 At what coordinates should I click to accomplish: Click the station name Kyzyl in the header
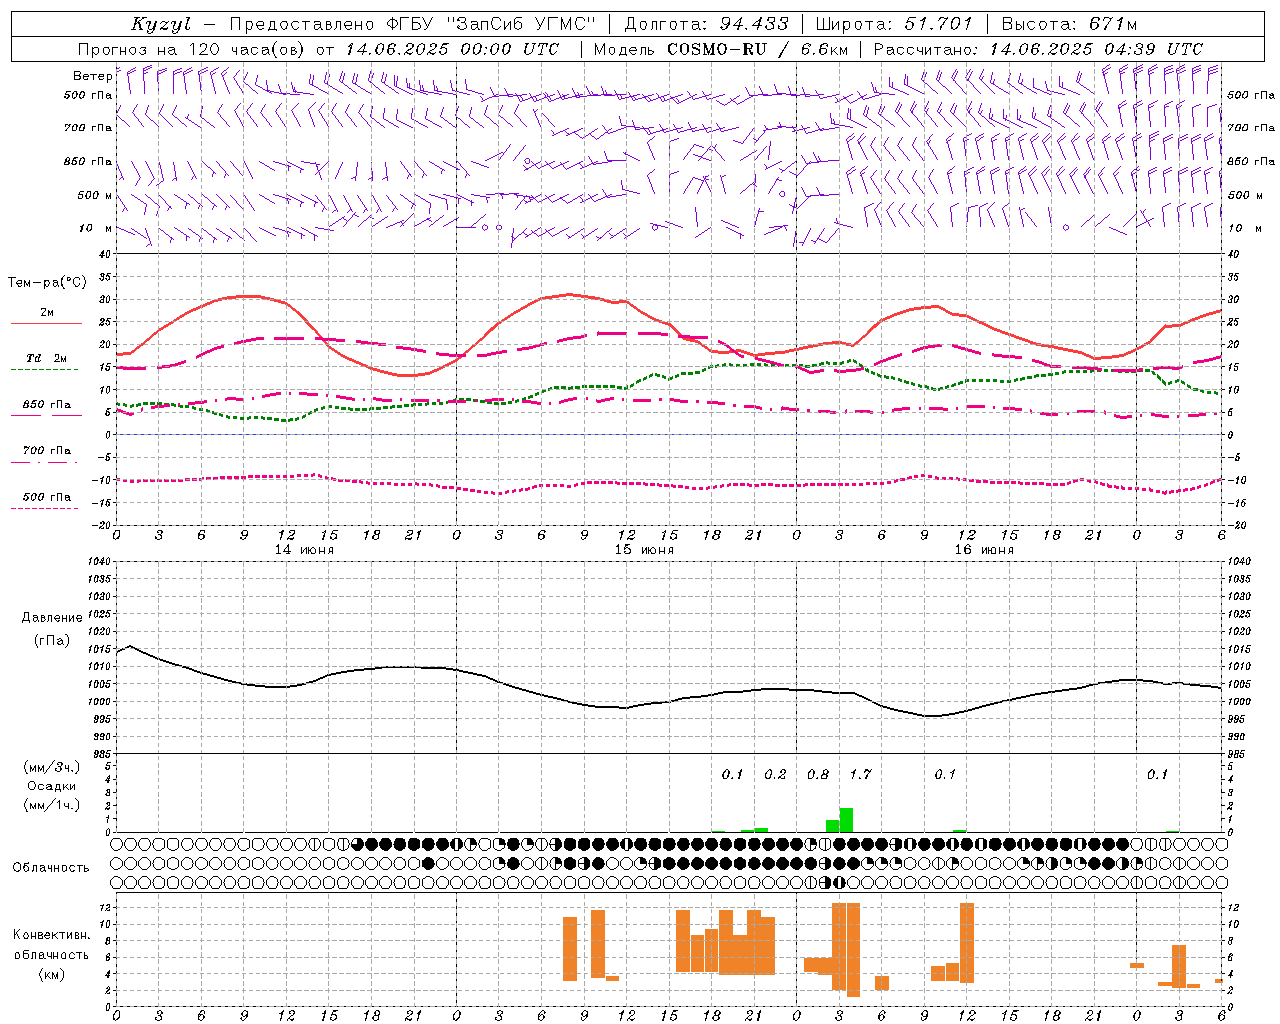click(161, 24)
